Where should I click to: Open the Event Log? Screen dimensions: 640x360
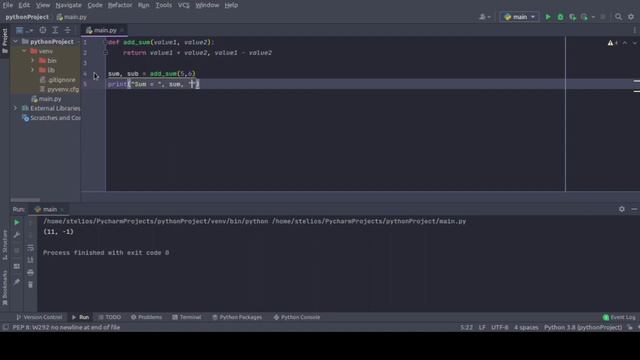click(619, 317)
